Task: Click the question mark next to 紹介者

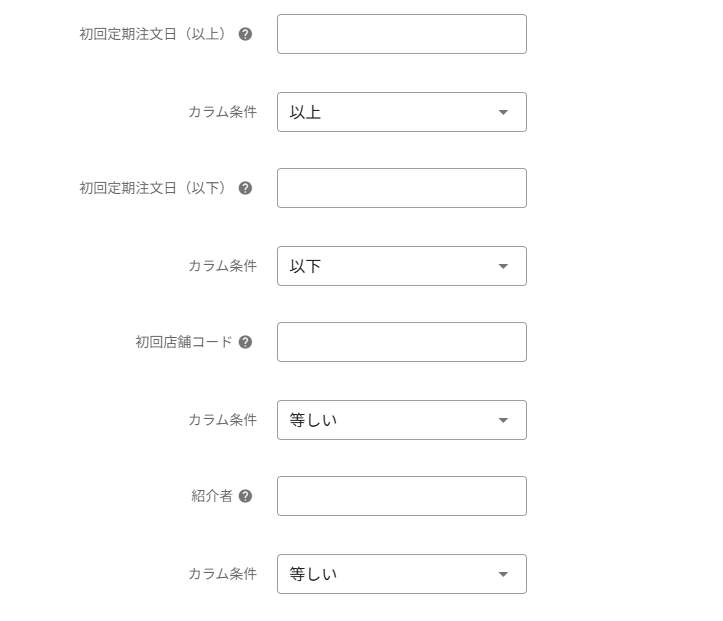Action: (x=246, y=496)
